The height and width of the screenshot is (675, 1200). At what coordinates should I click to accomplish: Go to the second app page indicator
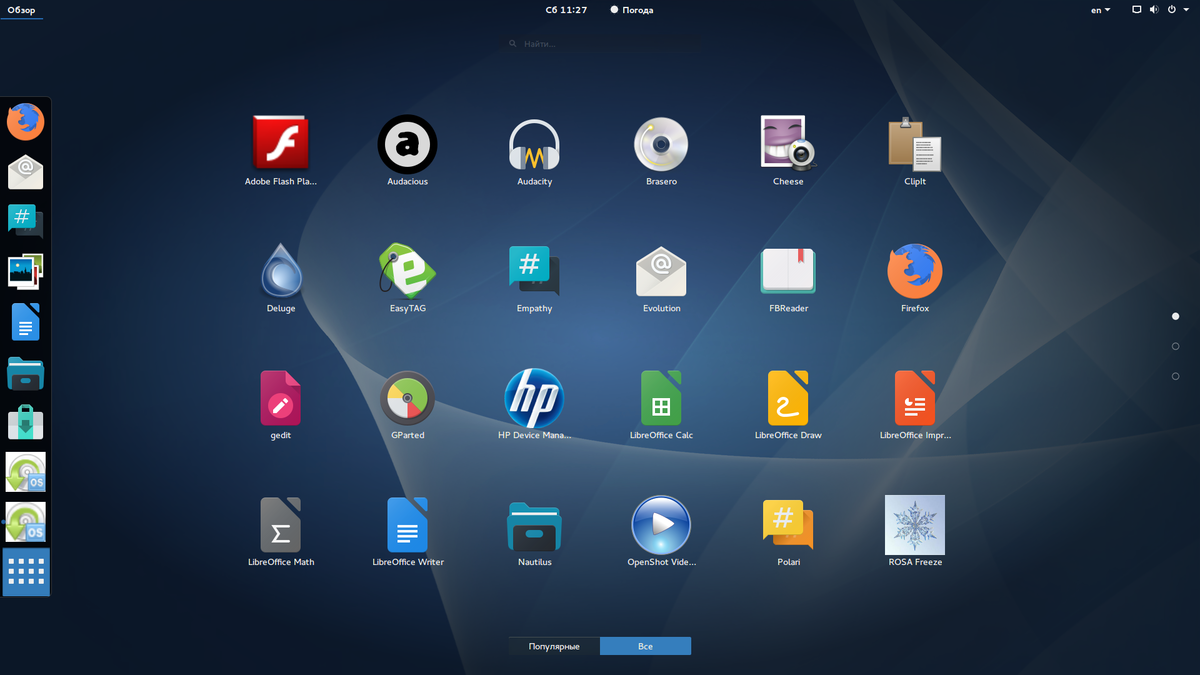(x=1175, y=346)
